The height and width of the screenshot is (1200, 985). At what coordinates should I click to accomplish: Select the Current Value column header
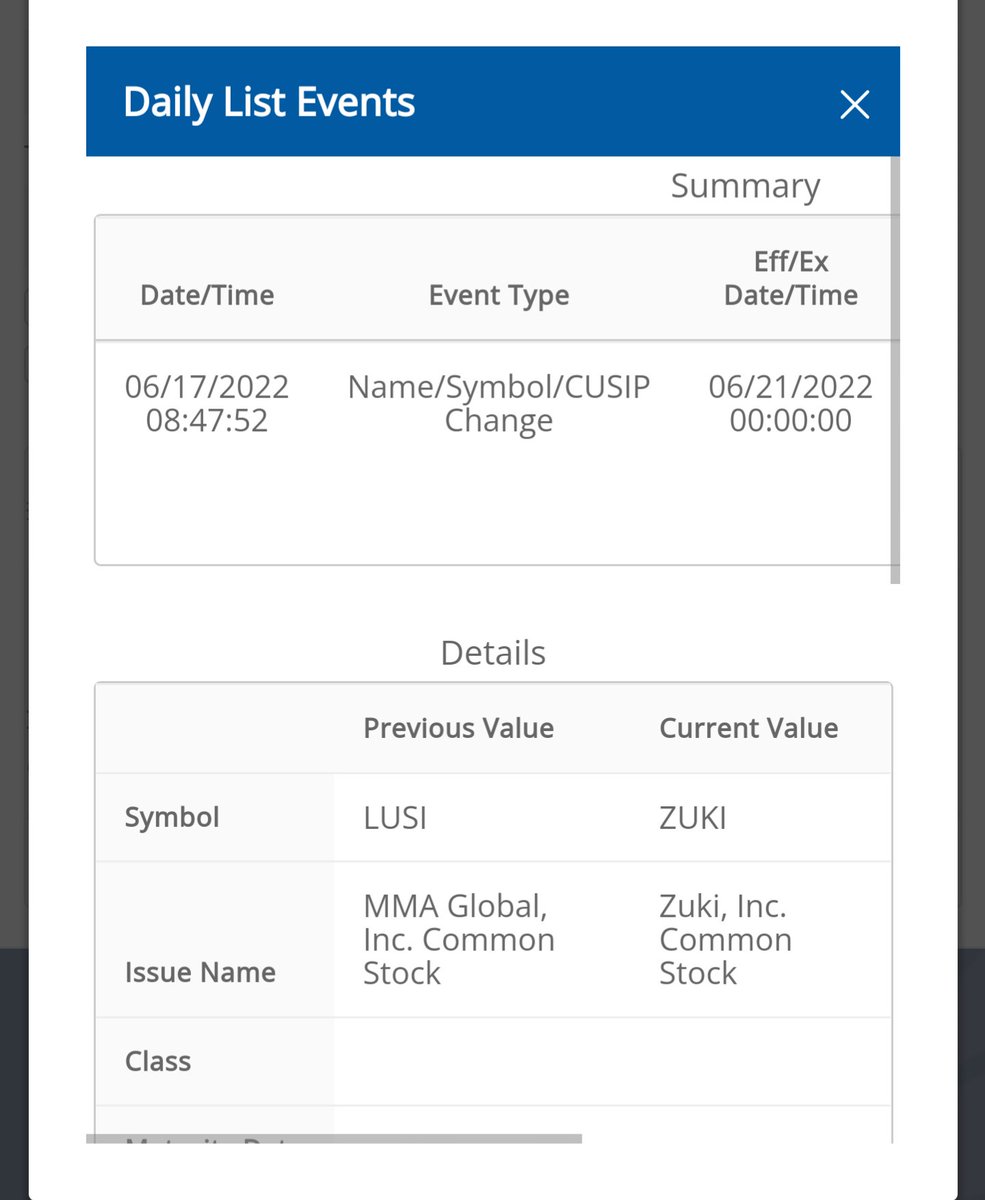point(749,727)
